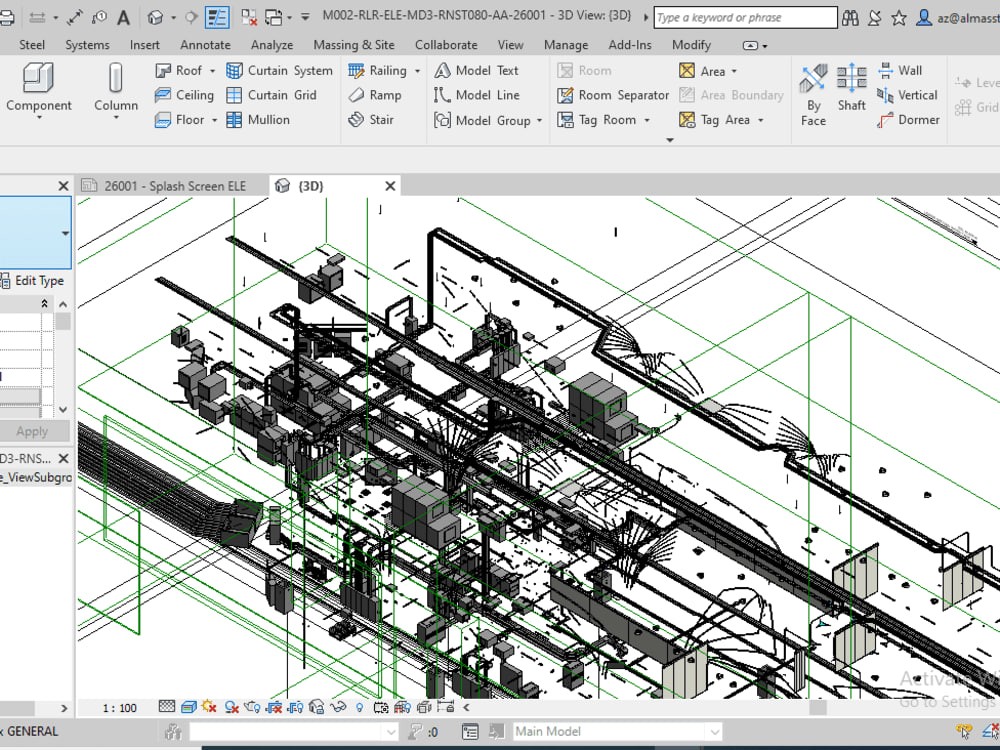Click the Edit Type button in Properties
1000x750 pixels.
click(34, 281)
